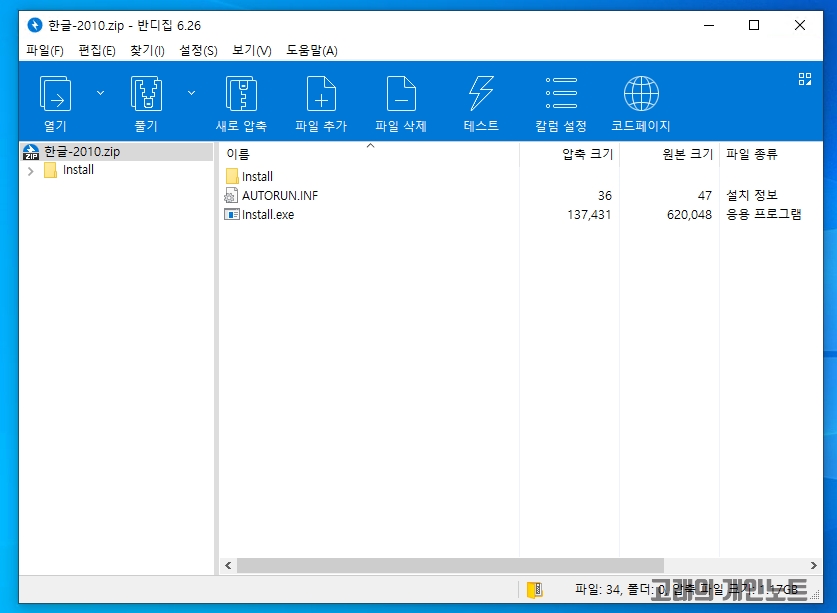Click the 파일 추가 (Add file) icon
Screen dimensions: 837x613
[321, 94]
